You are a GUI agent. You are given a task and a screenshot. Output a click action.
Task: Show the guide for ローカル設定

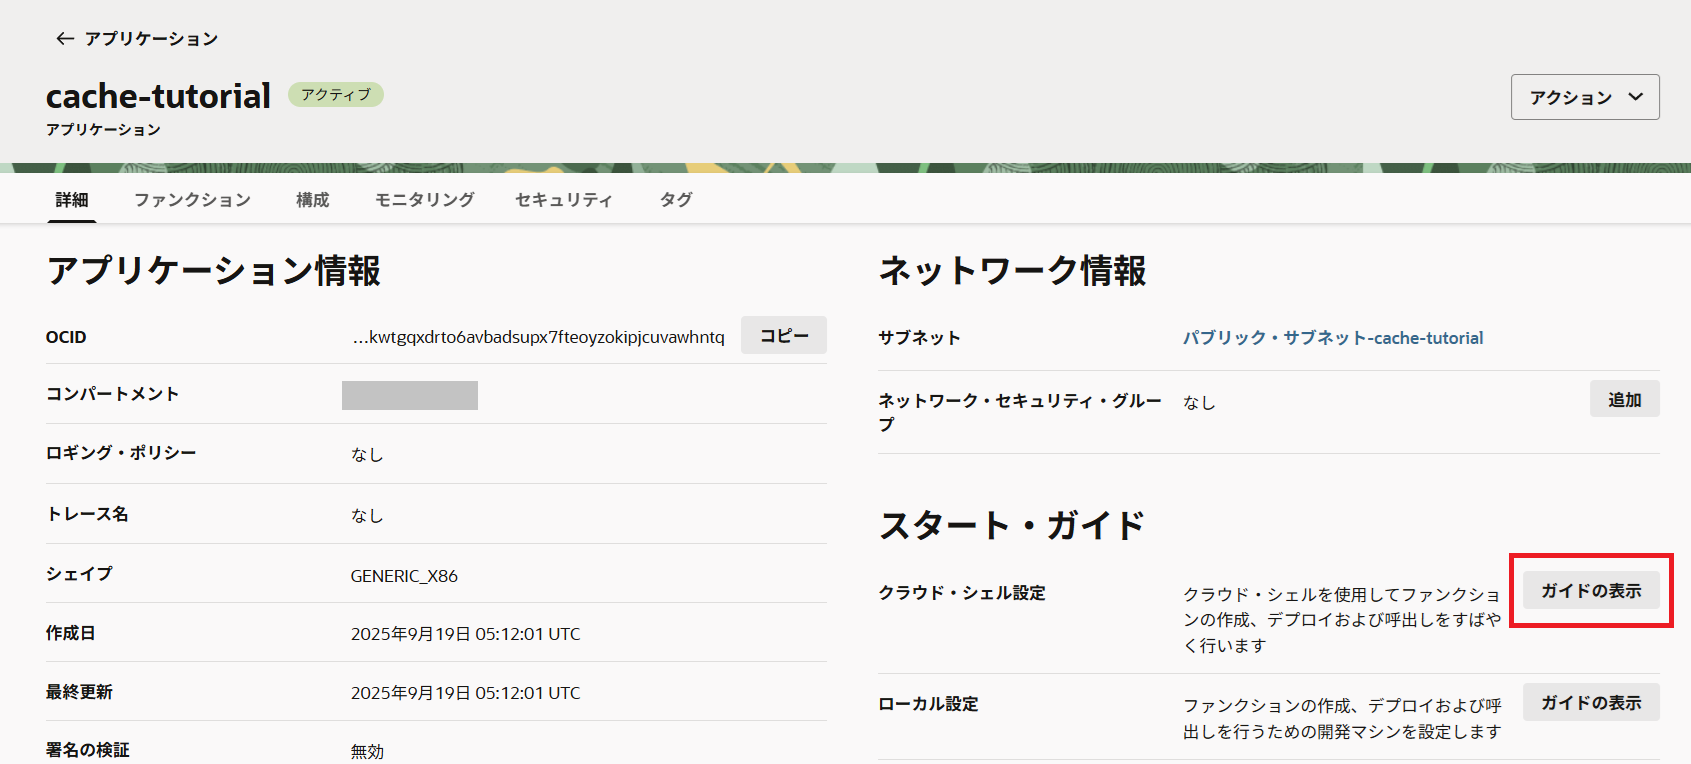pyautogui.click(x=1590, y=703)
